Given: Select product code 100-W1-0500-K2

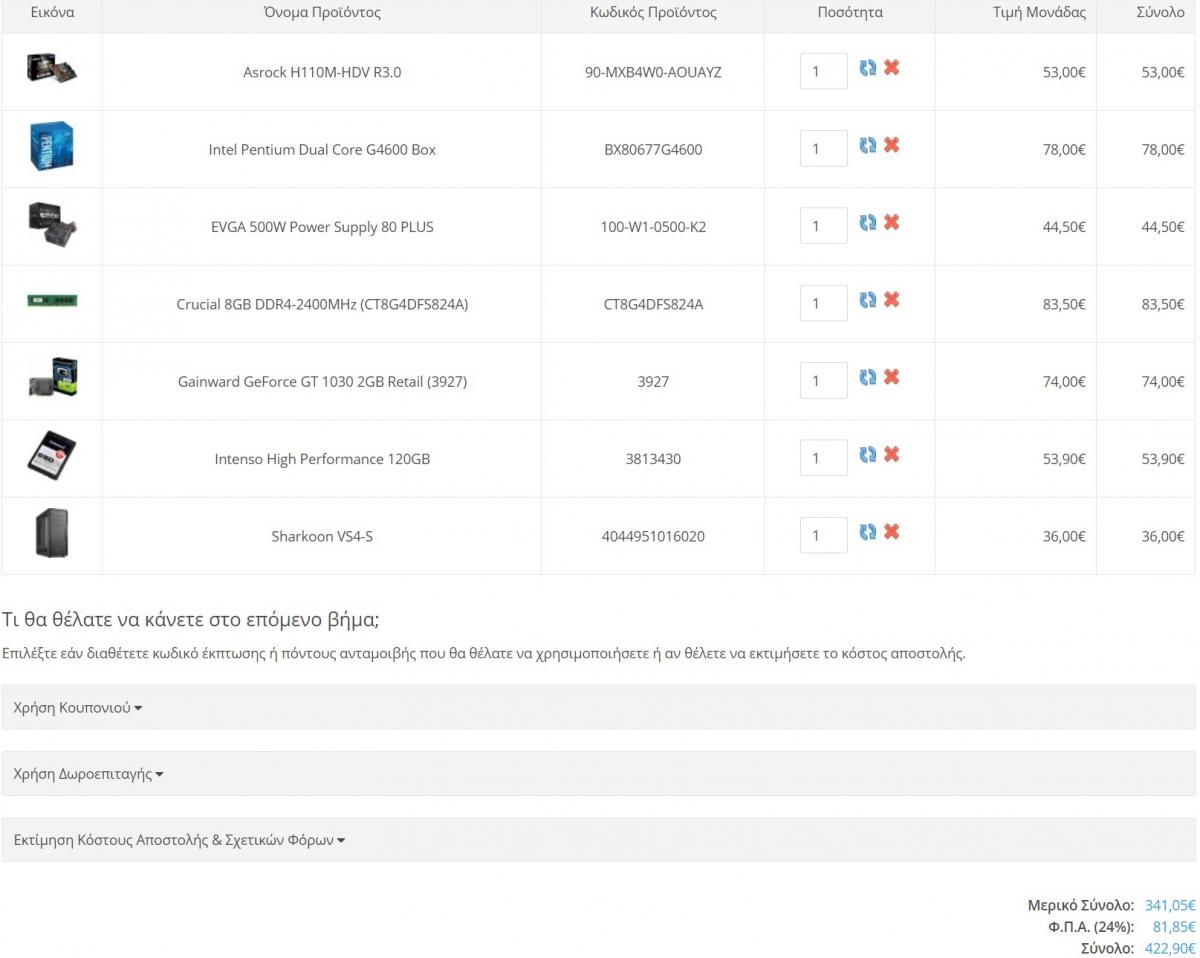Looking at the screenshot, I should click(653, 227).
